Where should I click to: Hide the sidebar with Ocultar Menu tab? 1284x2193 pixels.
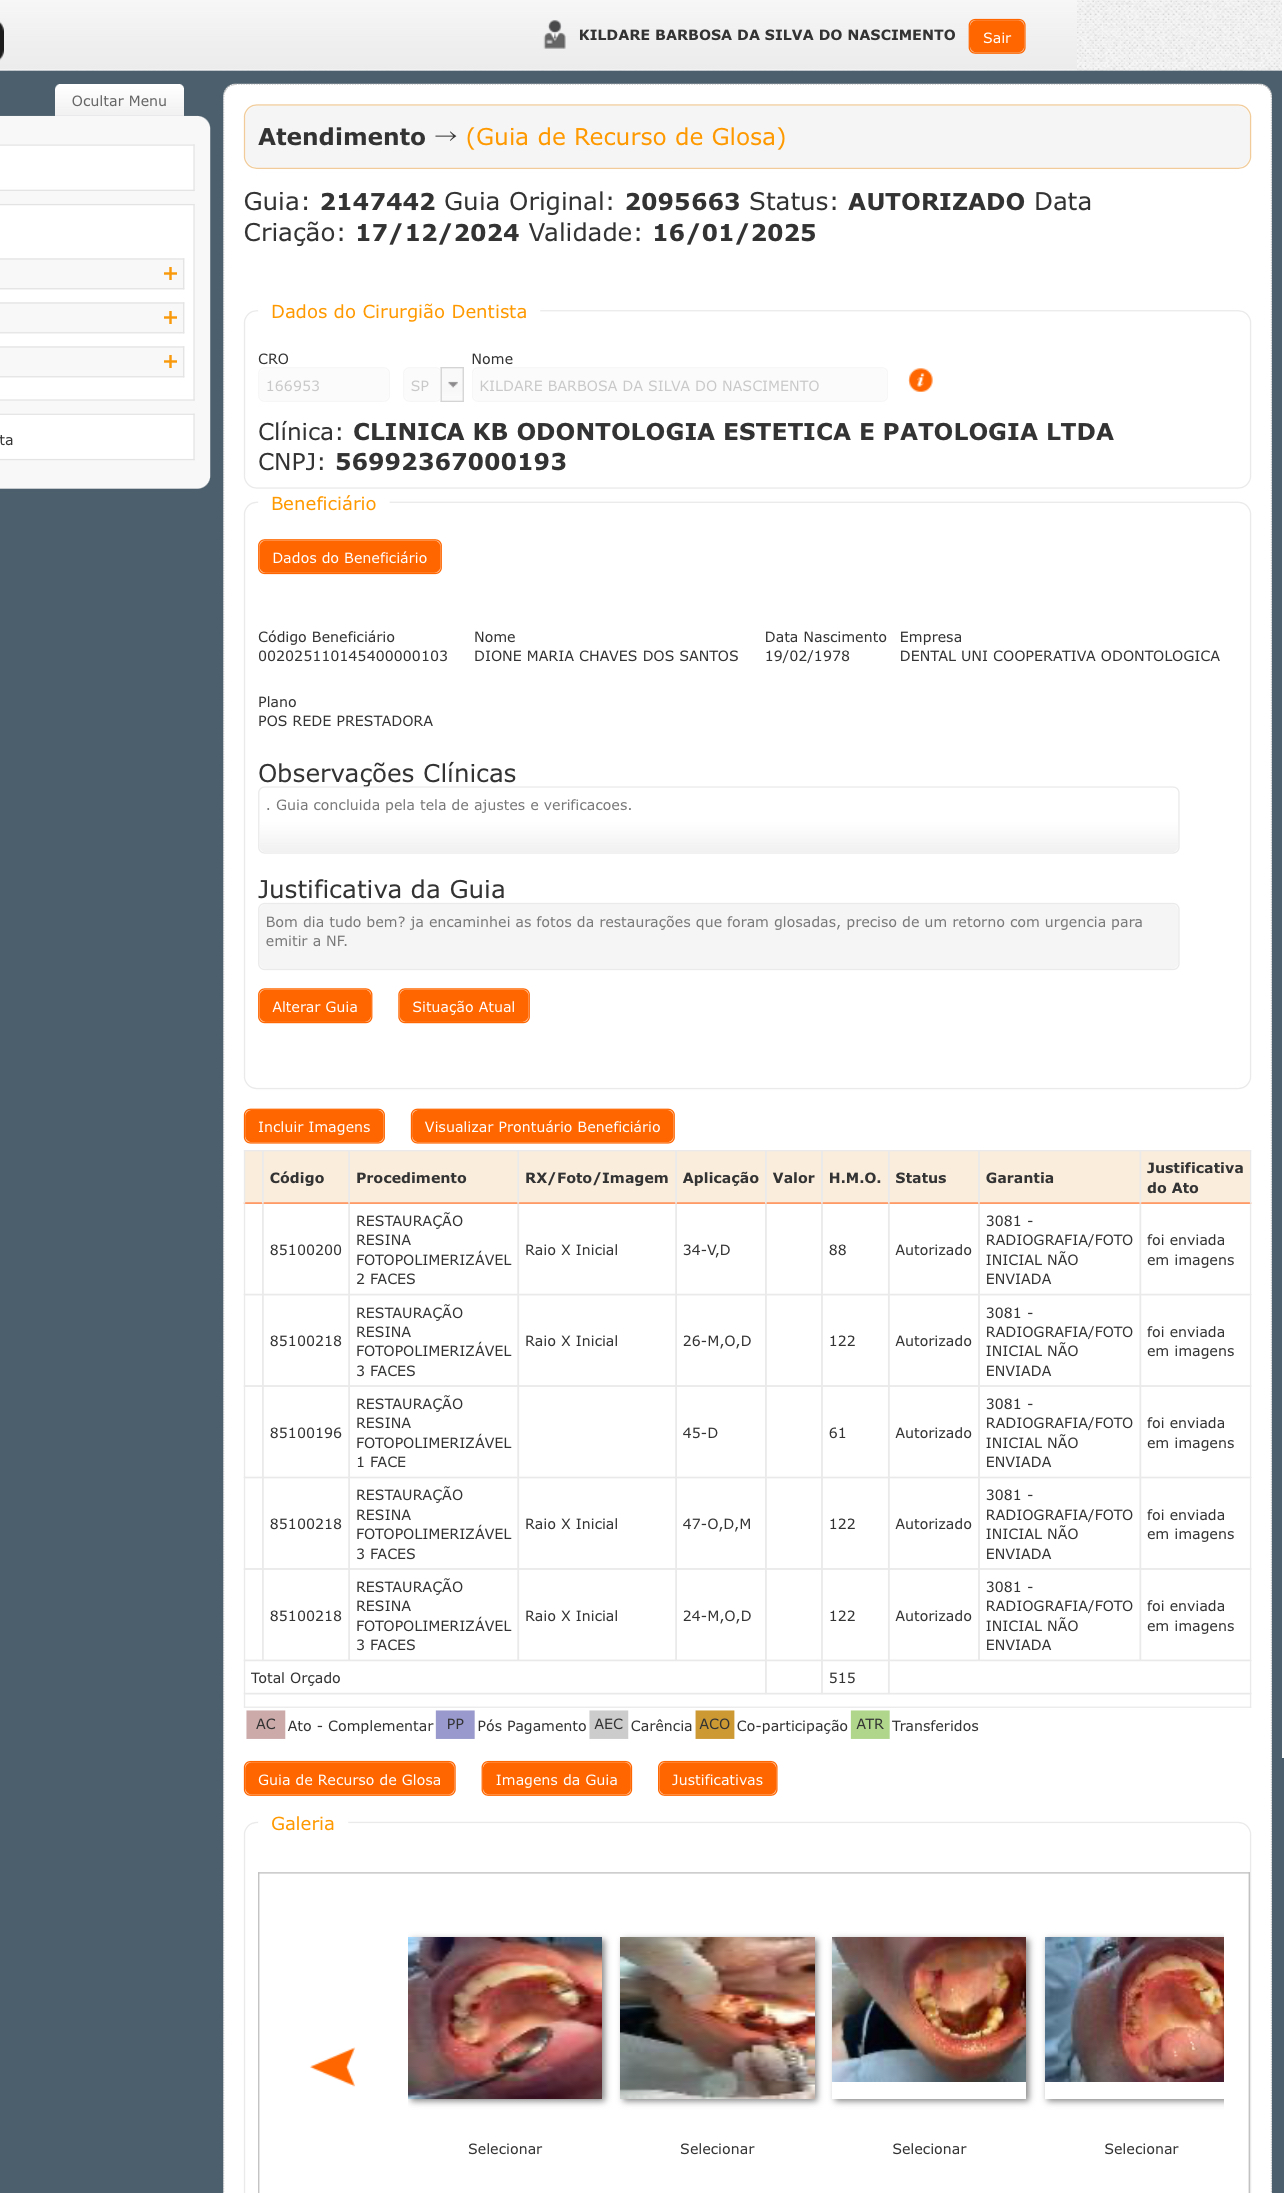[119, 101]
